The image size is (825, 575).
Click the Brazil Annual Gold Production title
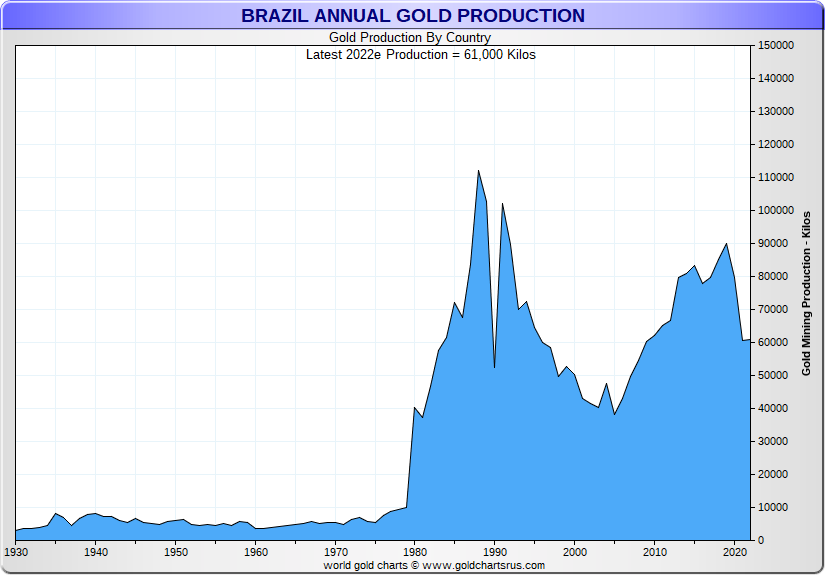pyautogui.click(x=412, y=16)
